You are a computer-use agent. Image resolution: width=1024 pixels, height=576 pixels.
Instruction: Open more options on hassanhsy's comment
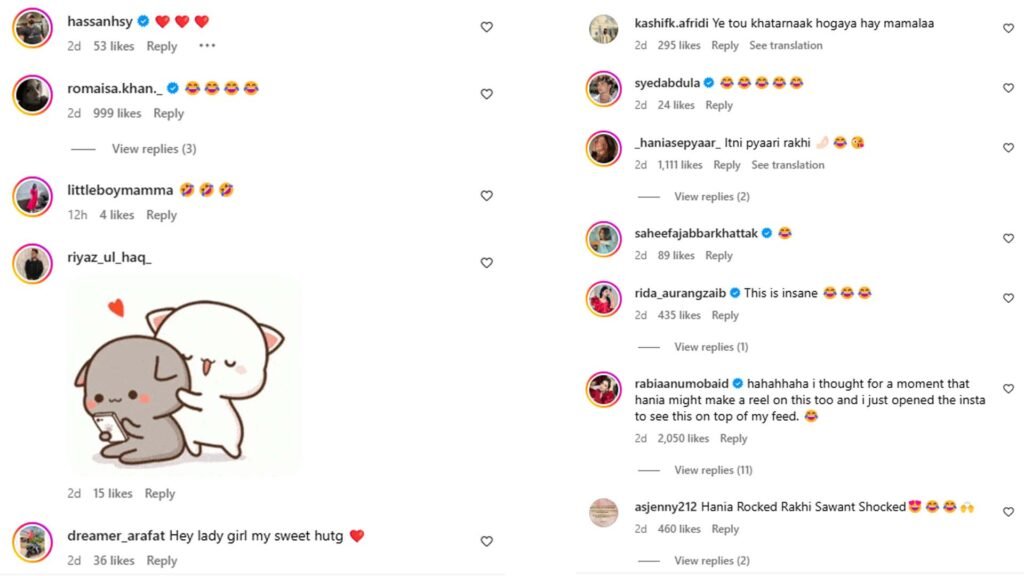click(207, 46)
